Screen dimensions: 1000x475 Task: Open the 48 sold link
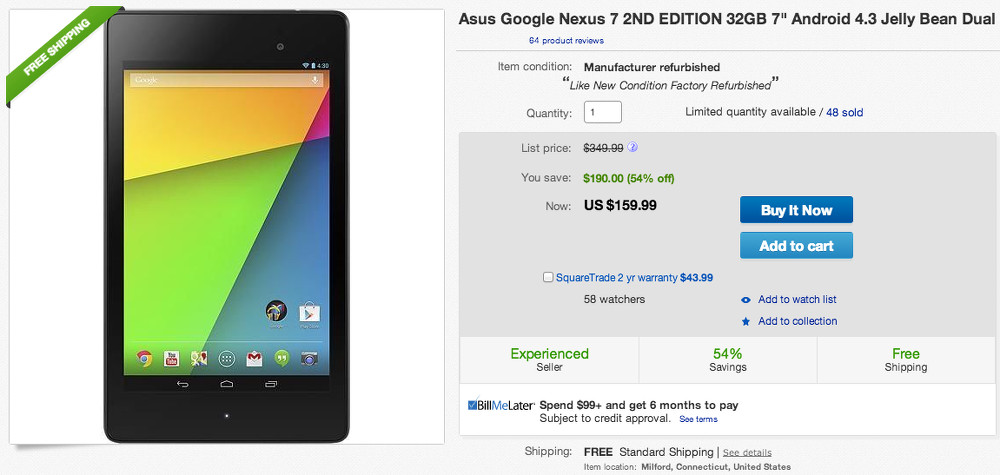pyautogui.click(x=844, y=113)
